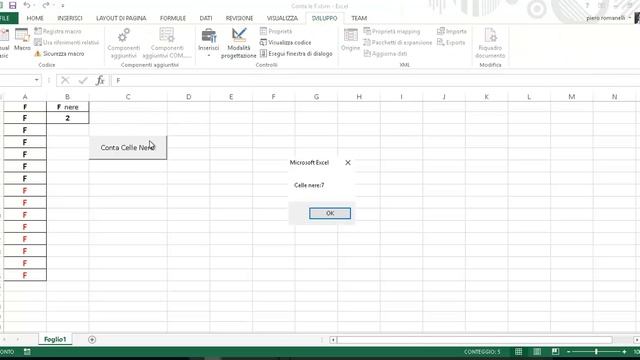Image resolution: width=640 pixels, height=360 pixels.
Task: Switch to the HOME tab
Action: point(35,18)
